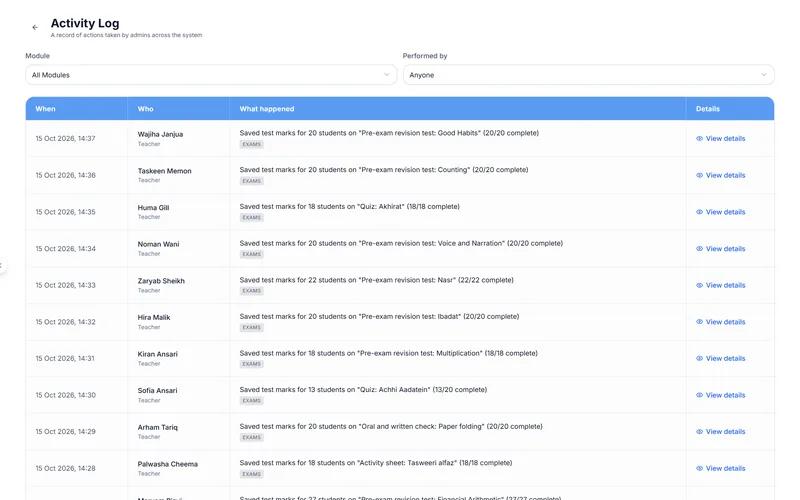Click the Achhi Aadatein 13/20 complete description
This screenshot has height=500, width=800.
[x=363, y=390]
